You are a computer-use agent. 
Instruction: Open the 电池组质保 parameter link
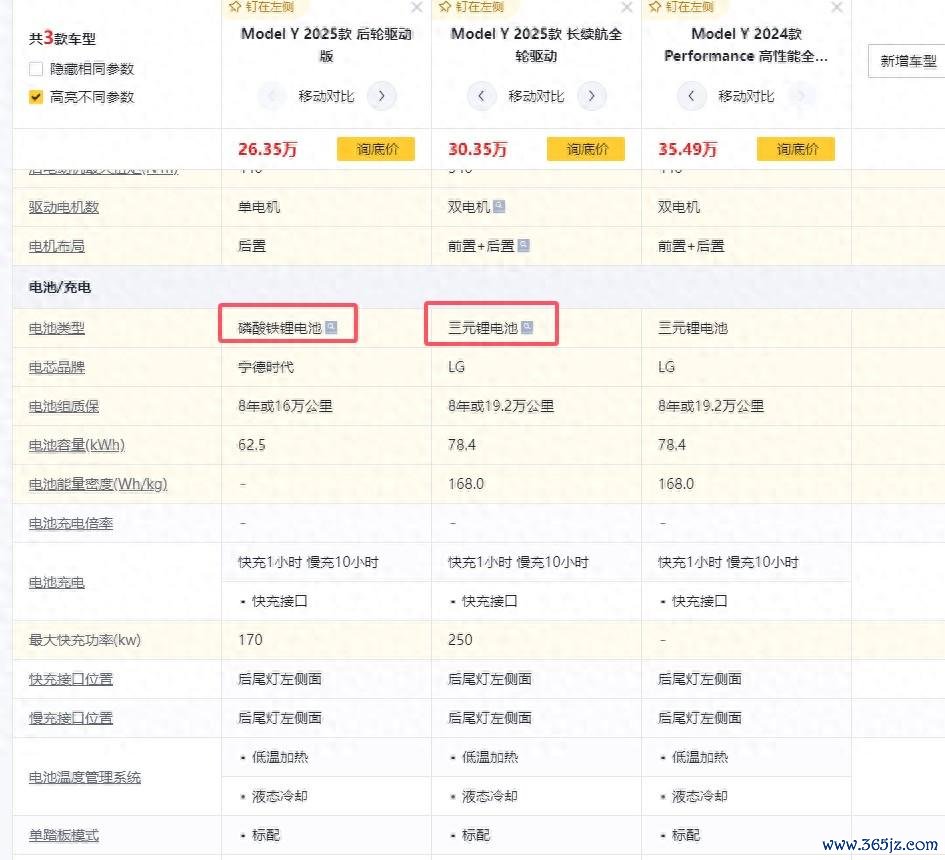pos(64,407)
